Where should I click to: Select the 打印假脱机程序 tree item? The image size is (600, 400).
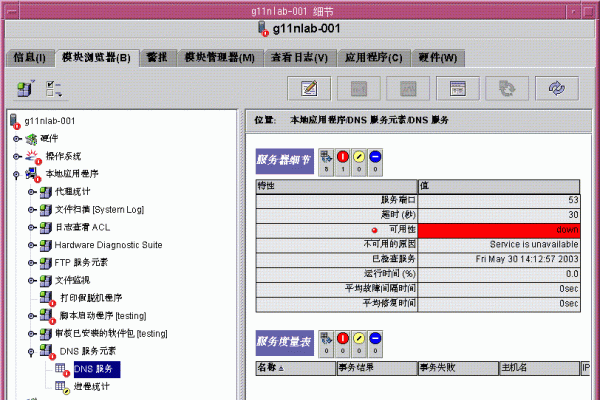pyautogui.click(x=91, y=298)
